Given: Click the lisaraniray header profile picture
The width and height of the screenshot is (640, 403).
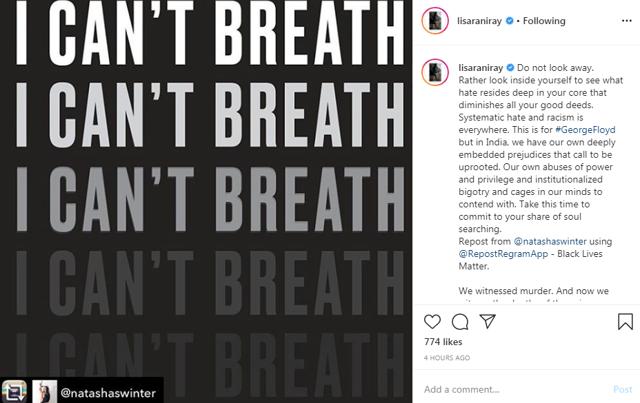Looking at the screenshot, I should 435,20.
